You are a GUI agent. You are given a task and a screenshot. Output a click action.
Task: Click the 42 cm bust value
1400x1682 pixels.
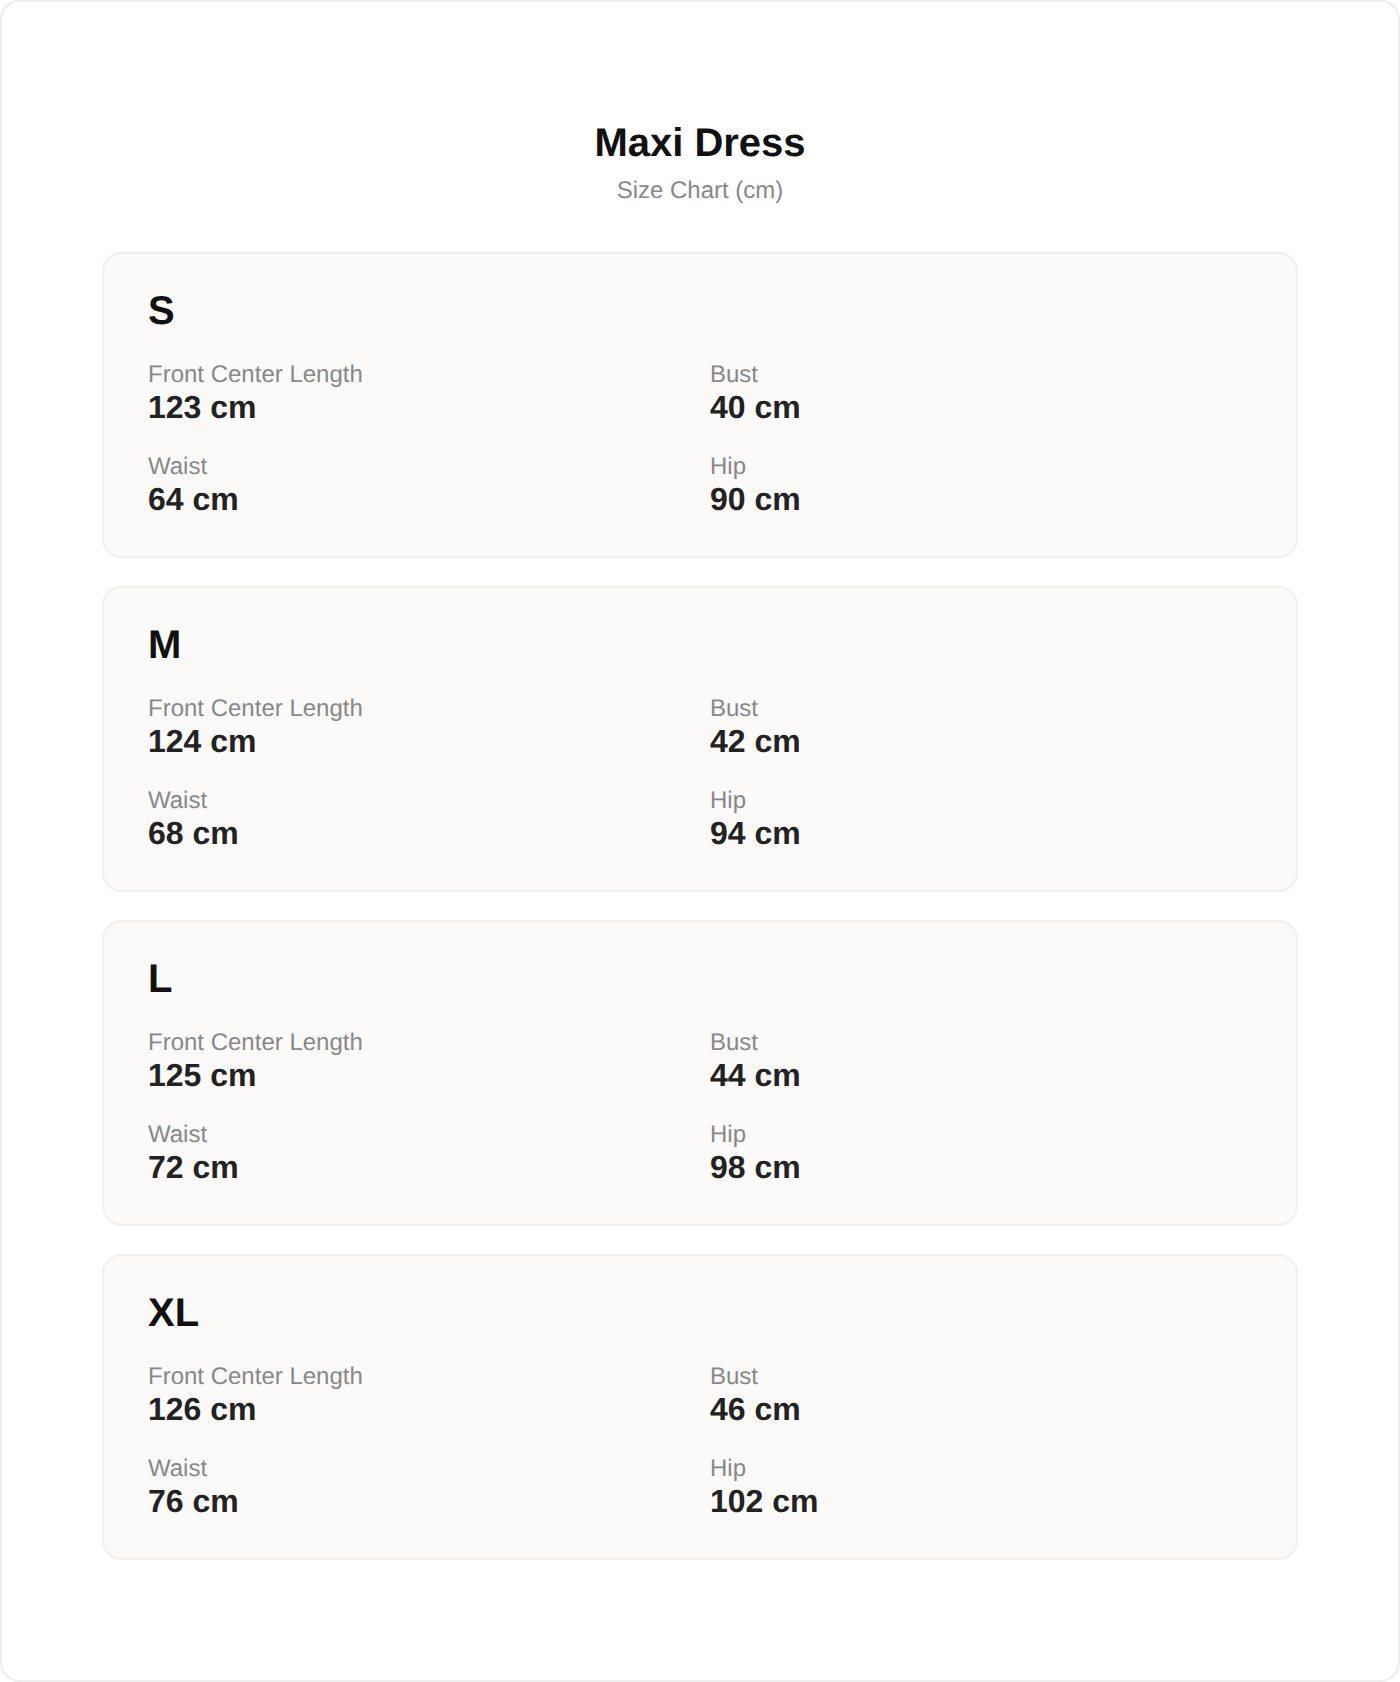pyautogui.click(x=755, y=742)
